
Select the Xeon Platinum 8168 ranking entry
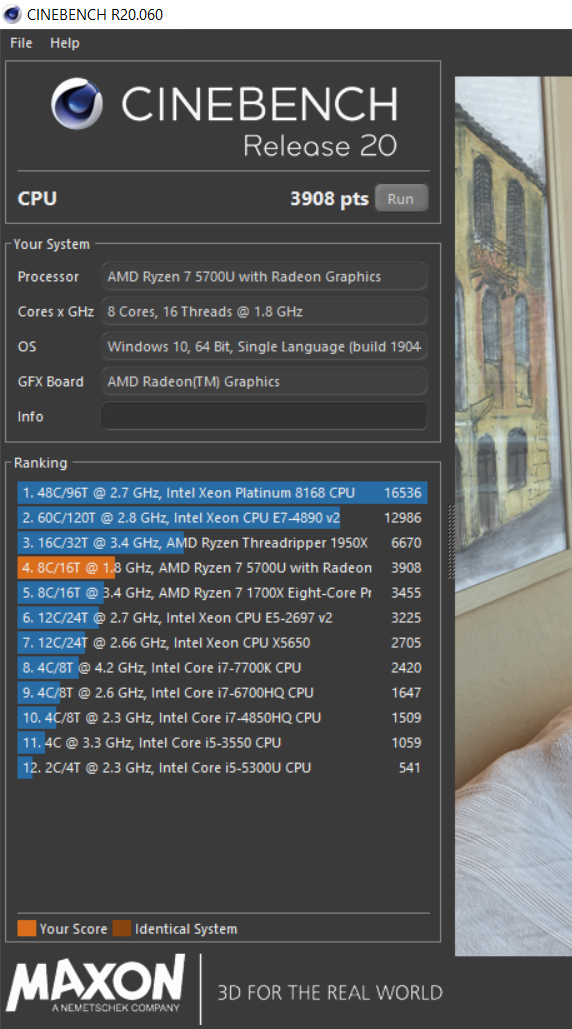tap(222, 493)
